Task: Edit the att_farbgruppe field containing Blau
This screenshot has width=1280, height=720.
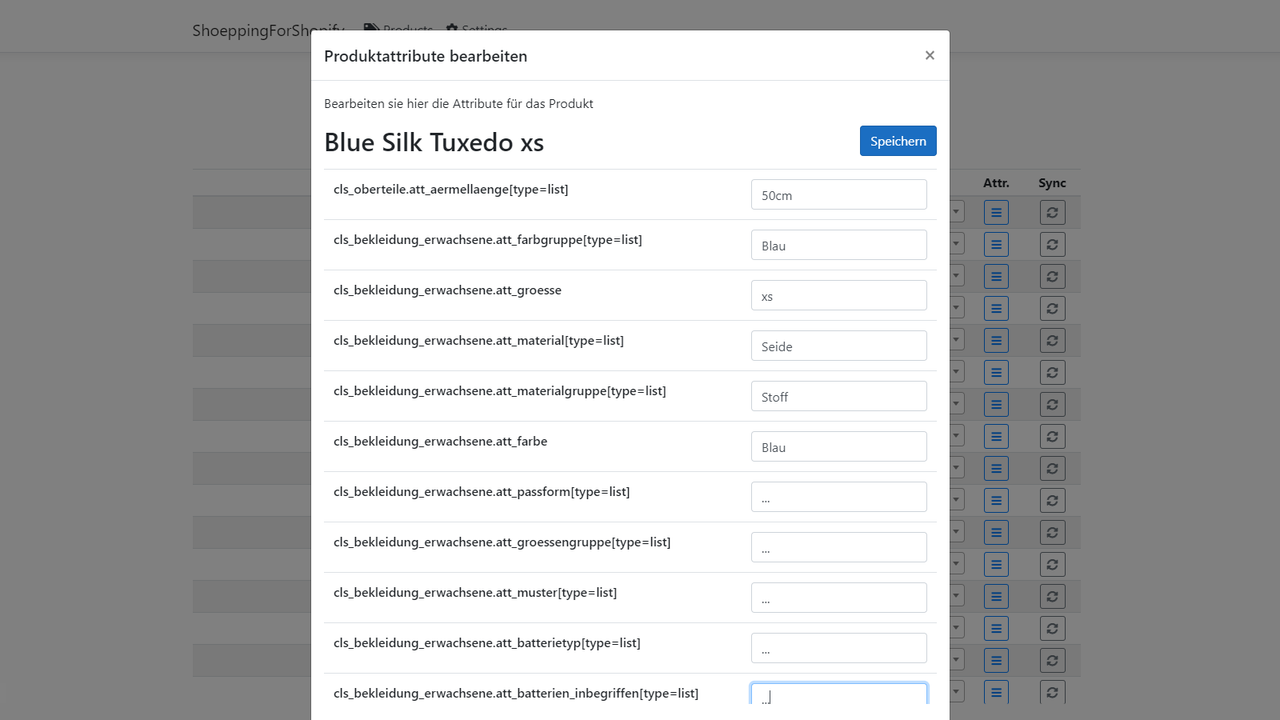Action: click(839, 245)
